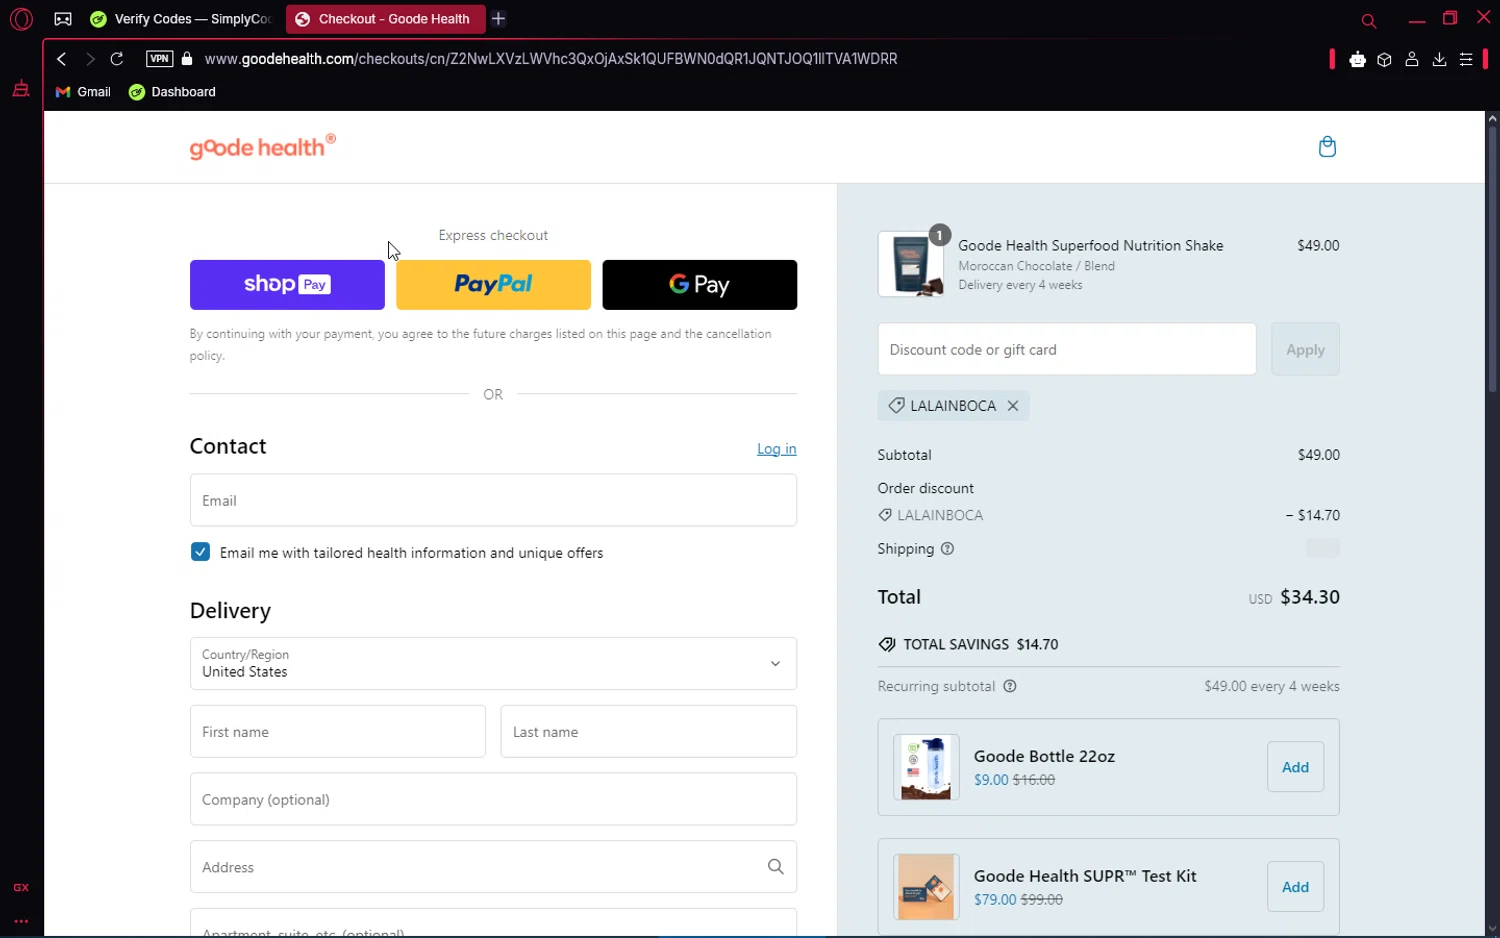Focus the Discount code or gift card field
This screenshot has width=1500, height=938.
click(1067, 349)
